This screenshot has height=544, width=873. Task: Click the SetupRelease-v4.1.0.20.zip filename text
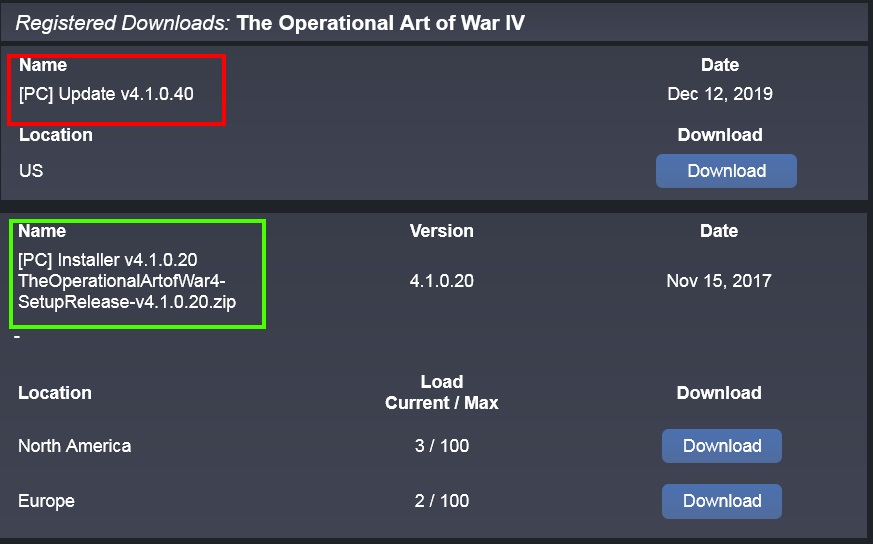pos(127,302)
